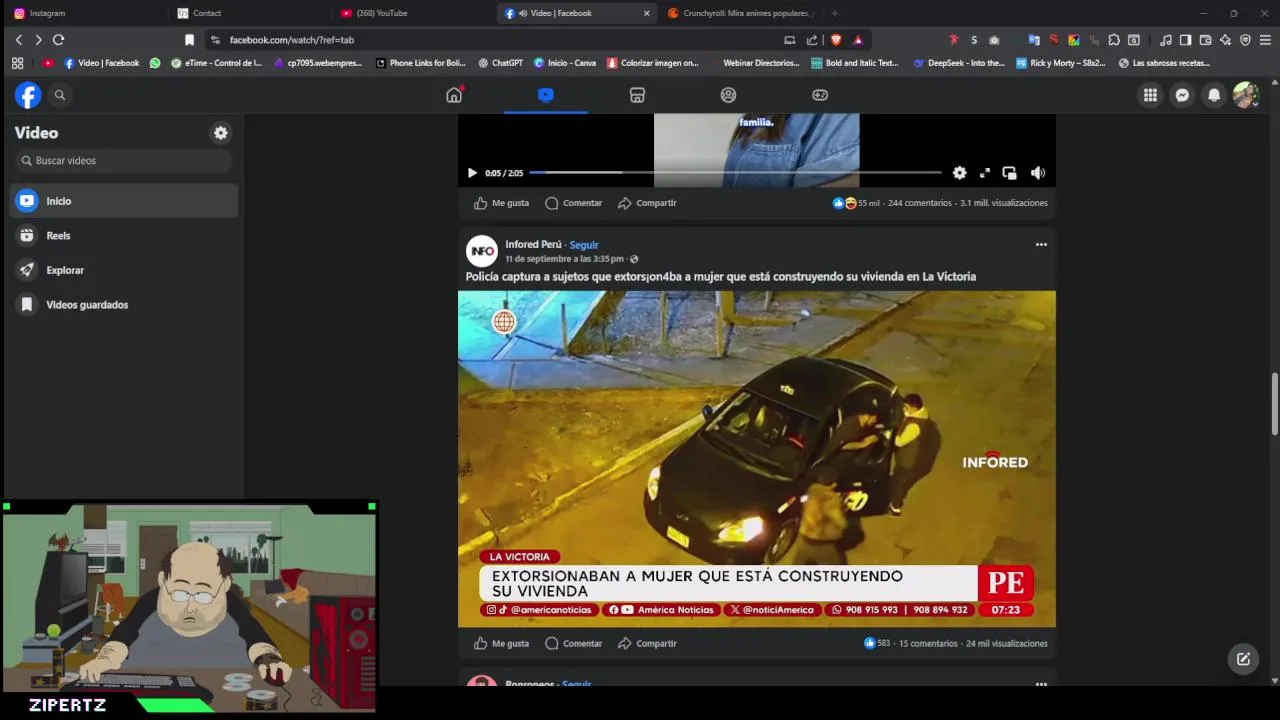Open the Rick y Morty bookmark
Viewport: 1280px width, 720px height.
coord(1060,63)
